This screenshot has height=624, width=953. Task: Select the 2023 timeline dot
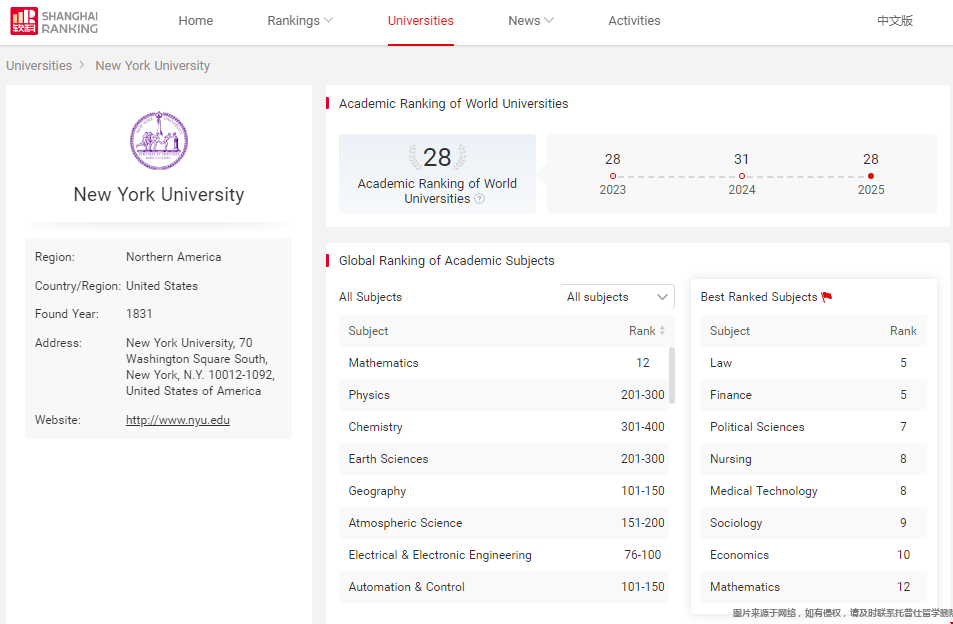click(612, 175)
